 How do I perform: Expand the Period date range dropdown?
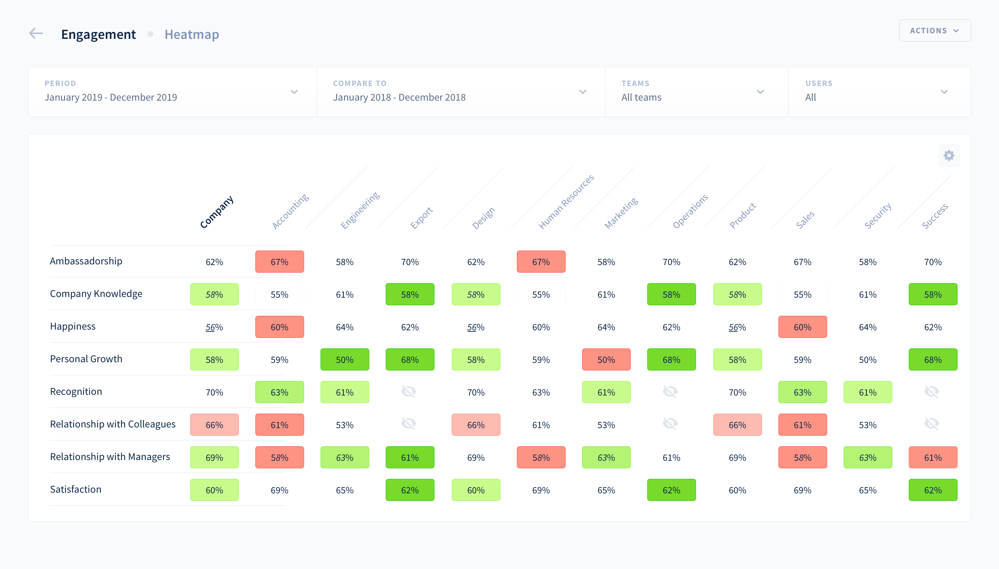pyautogui.click(x=172, y=92)
